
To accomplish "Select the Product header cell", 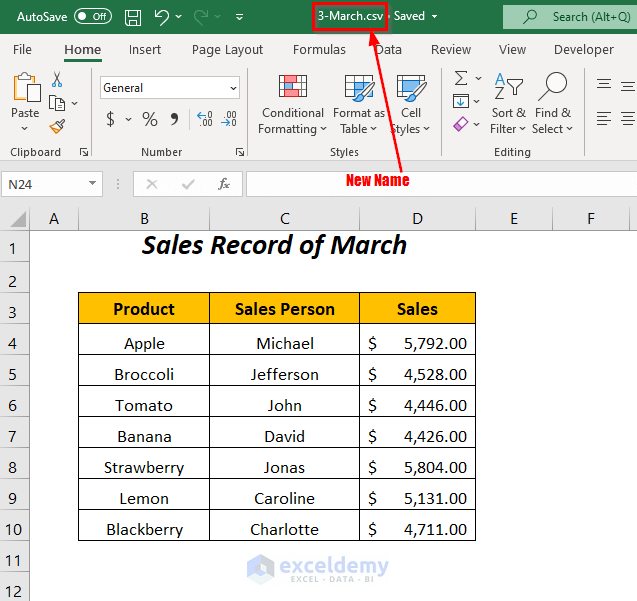I will coord(144,309).
